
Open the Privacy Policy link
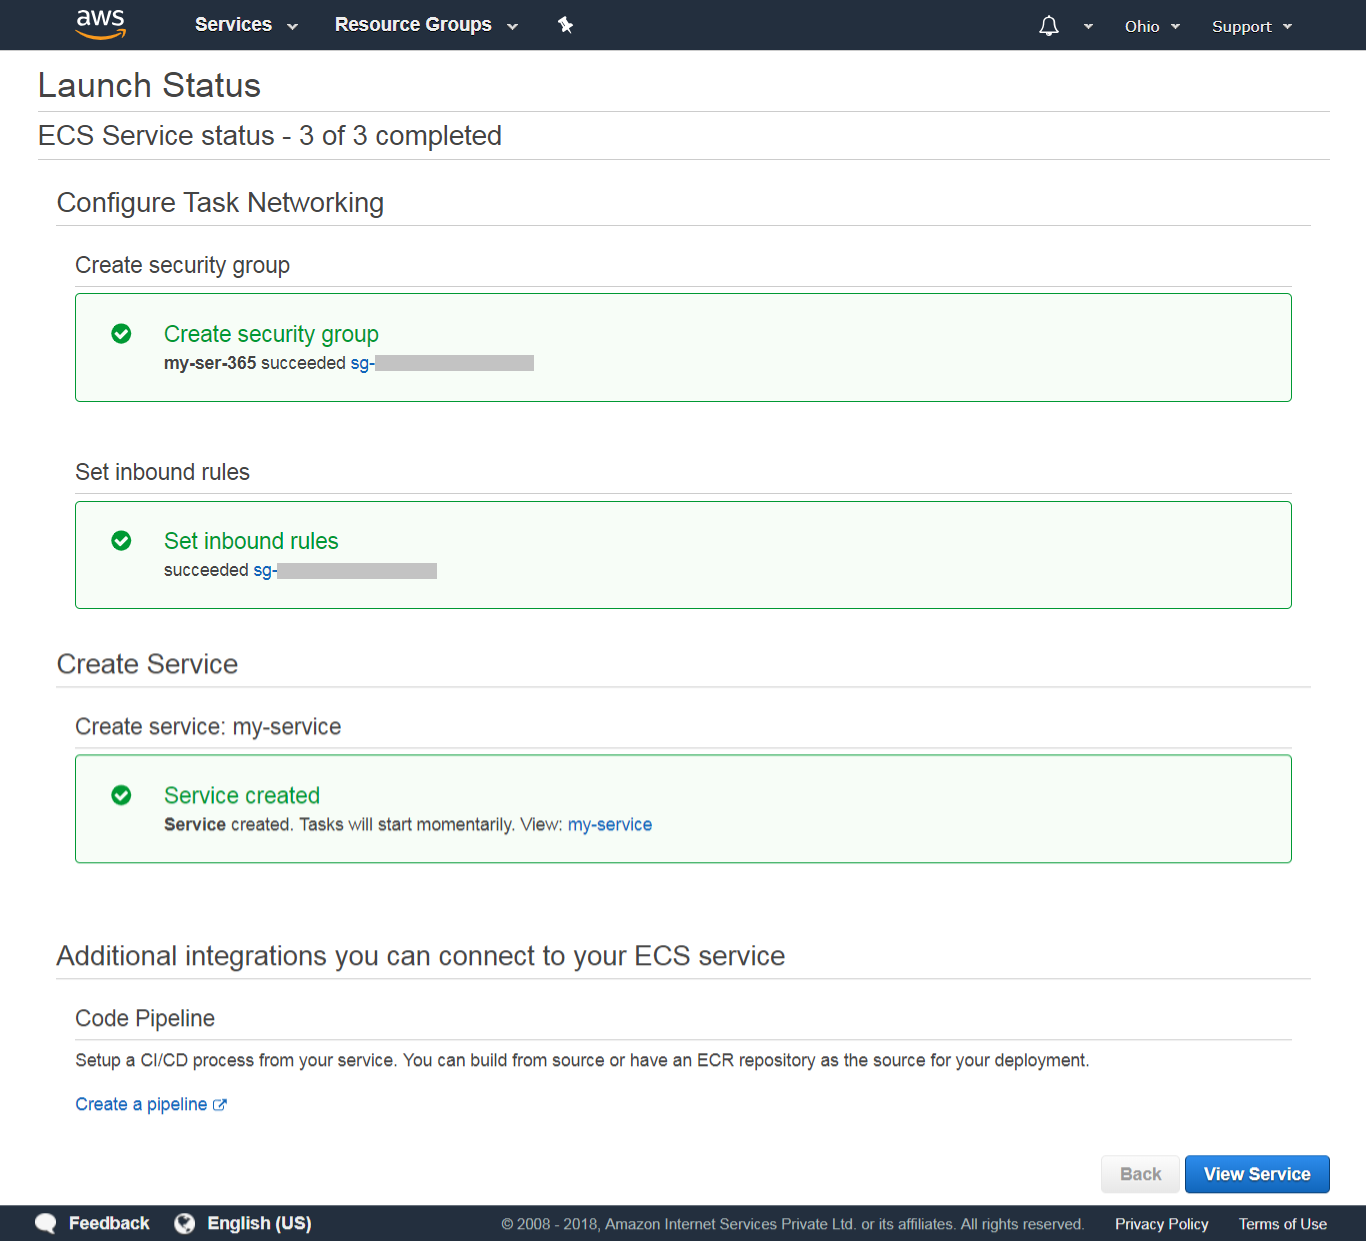[1162, 1224]
